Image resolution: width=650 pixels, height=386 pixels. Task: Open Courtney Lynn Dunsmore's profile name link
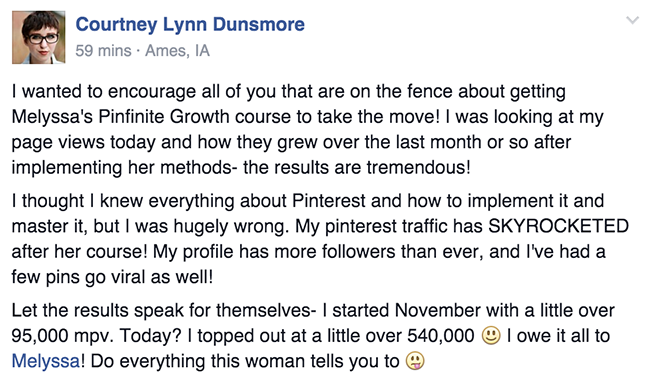190,24
